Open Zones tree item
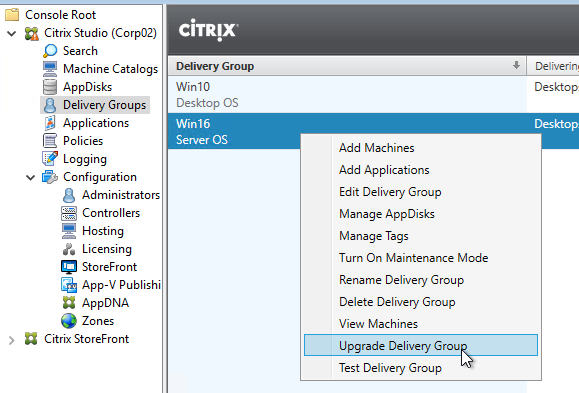The image size is (579, 393). click(98, 321)
